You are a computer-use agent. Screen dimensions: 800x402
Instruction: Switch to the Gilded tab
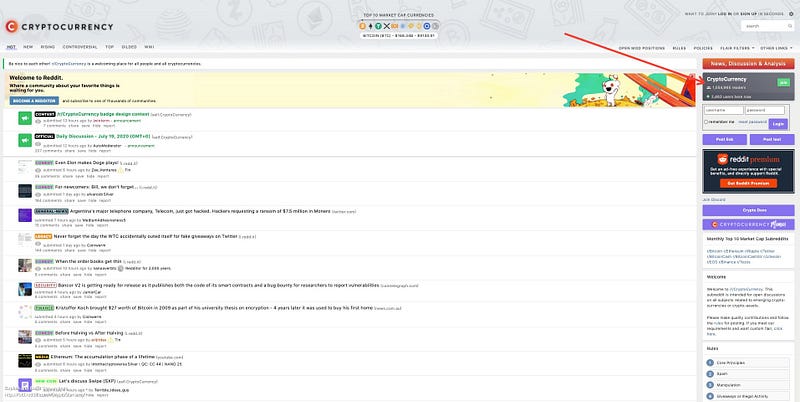[129, 47]
